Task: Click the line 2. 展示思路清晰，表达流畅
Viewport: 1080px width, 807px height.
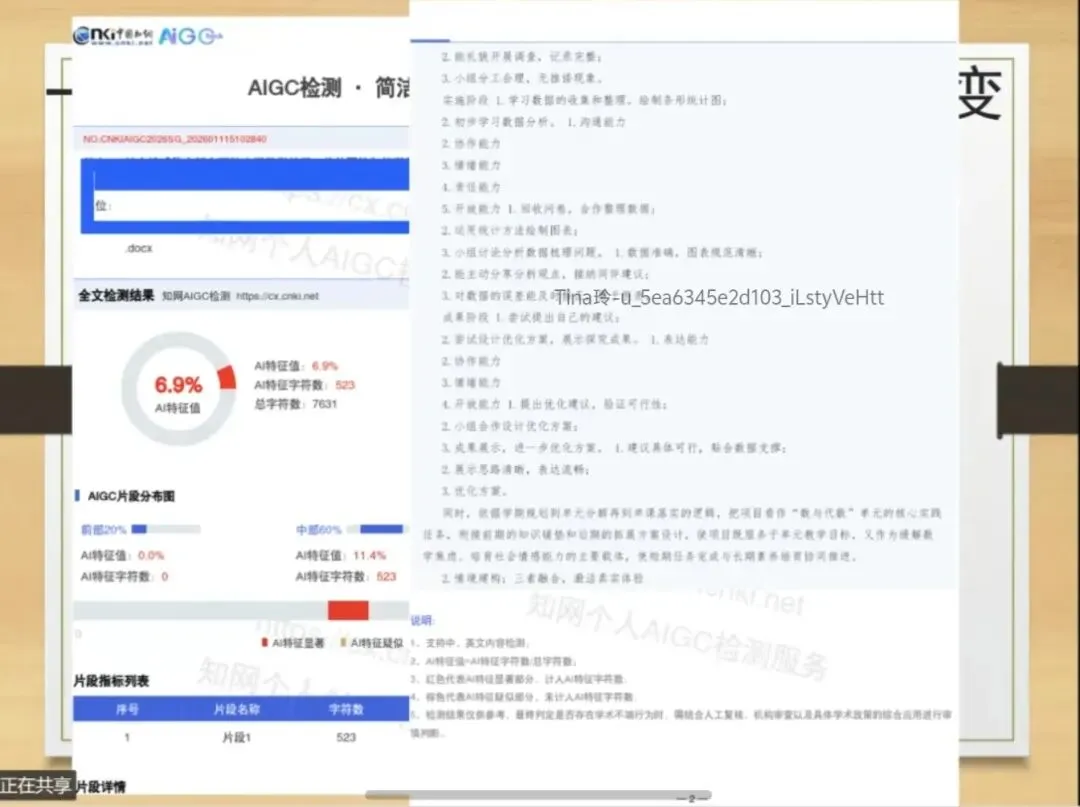Action: point(515,470)
